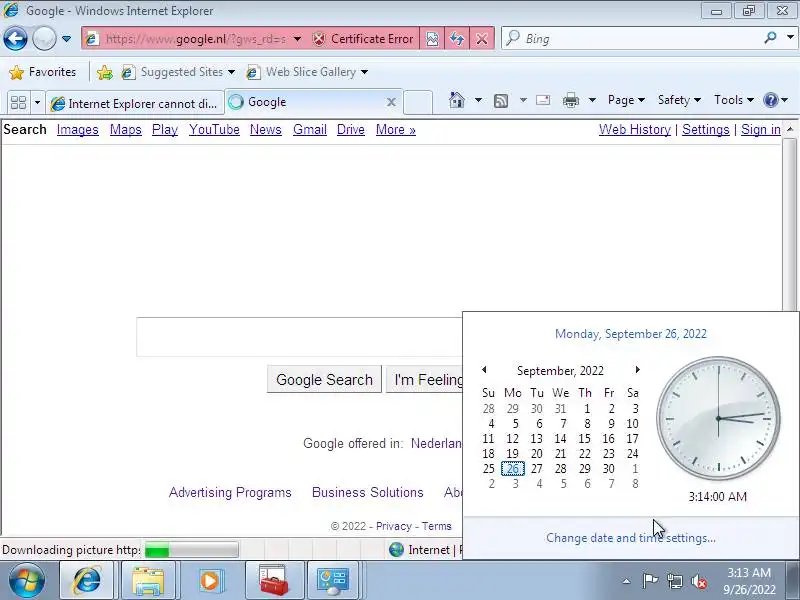Screen dimensions: 800x600
Task: Open the search provider dropdown arrow
Action: [x=790, y=37]
